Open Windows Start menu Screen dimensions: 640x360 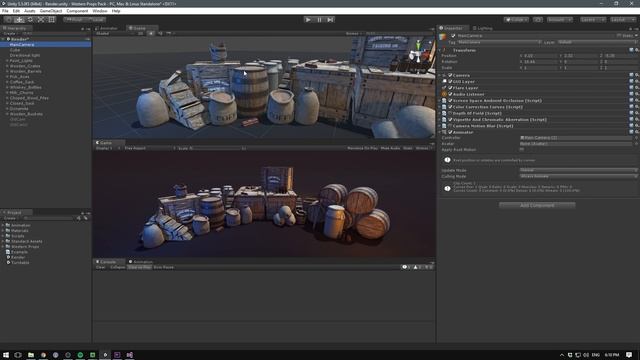point(6,355)
